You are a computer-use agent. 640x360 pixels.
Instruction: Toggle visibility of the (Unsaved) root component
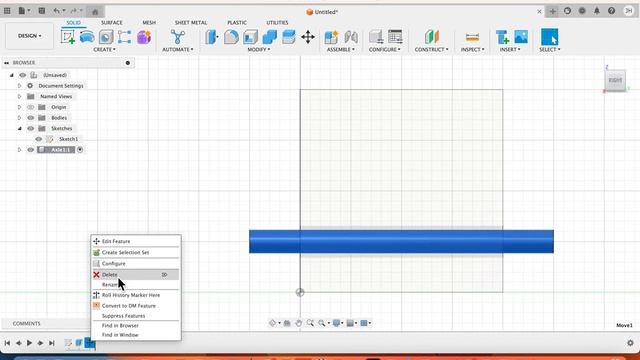click(22, 75)
